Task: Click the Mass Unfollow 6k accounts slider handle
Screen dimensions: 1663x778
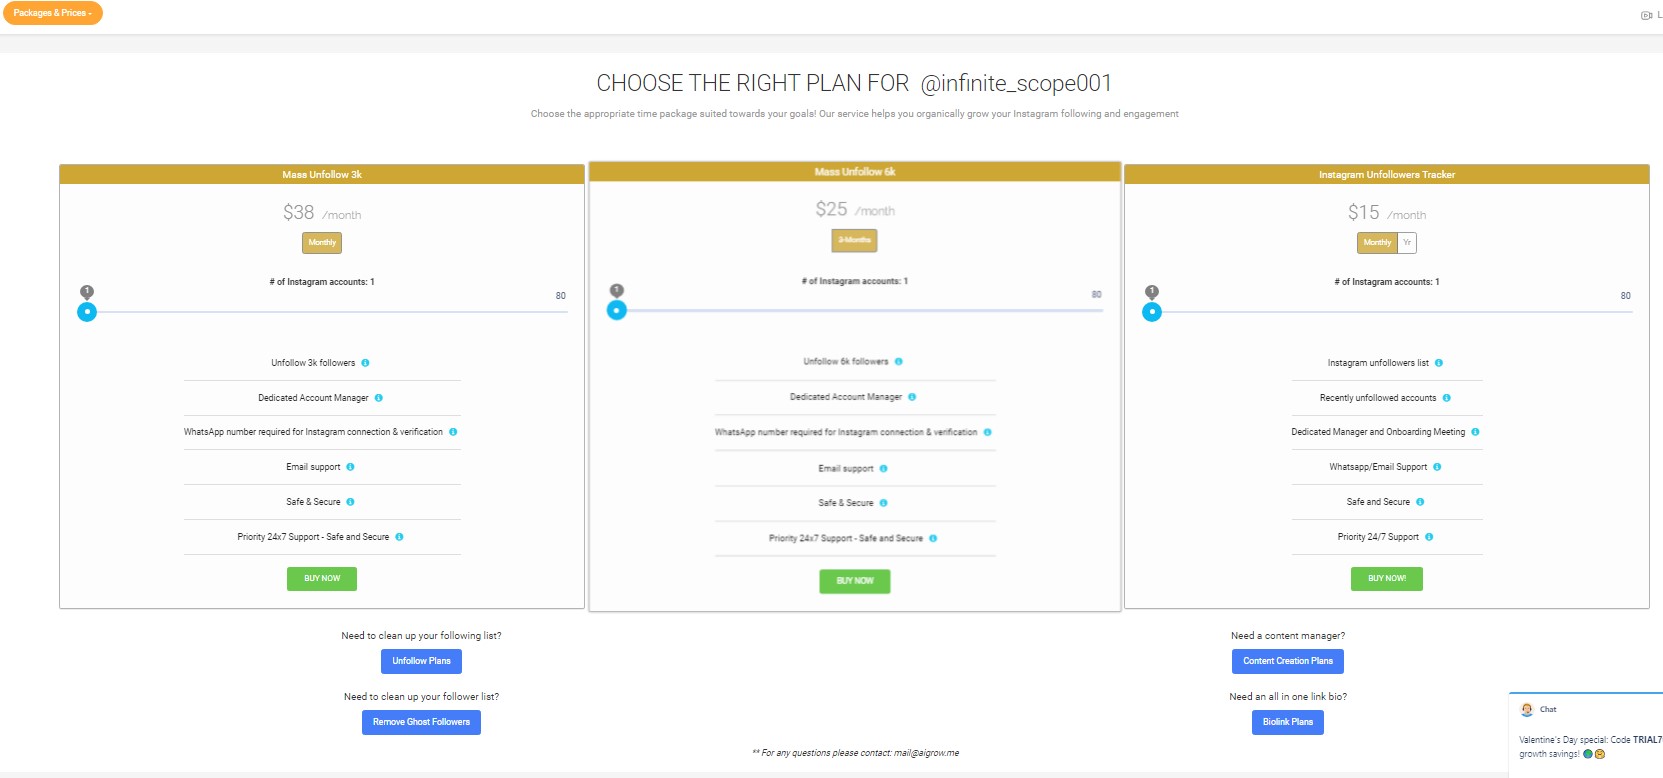Action: click(617, 311)
